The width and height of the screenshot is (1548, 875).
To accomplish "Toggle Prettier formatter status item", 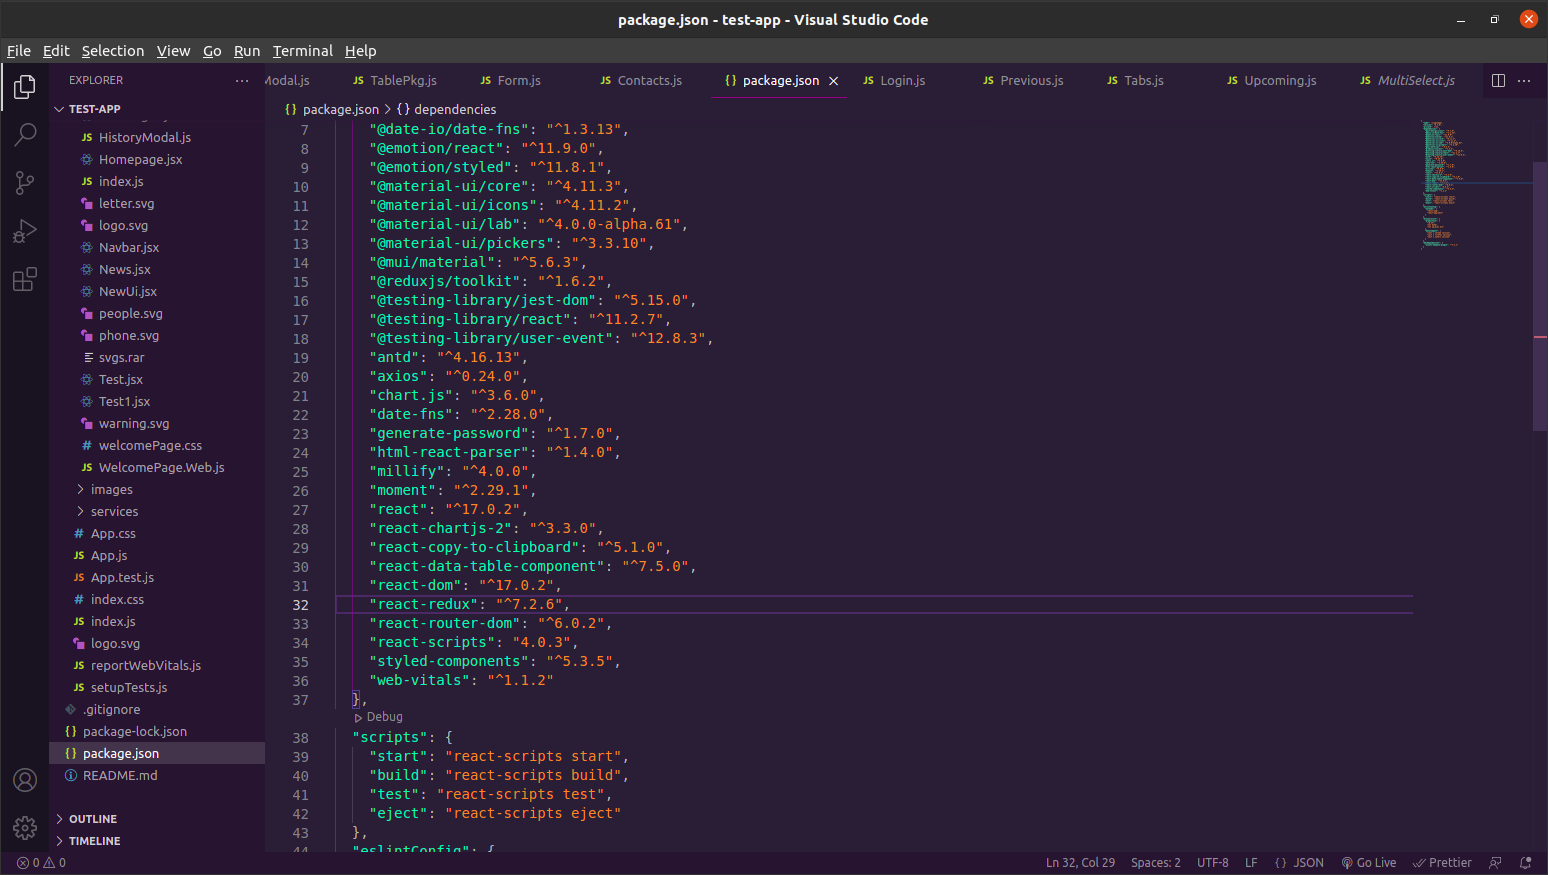I will coord(1442,862).
